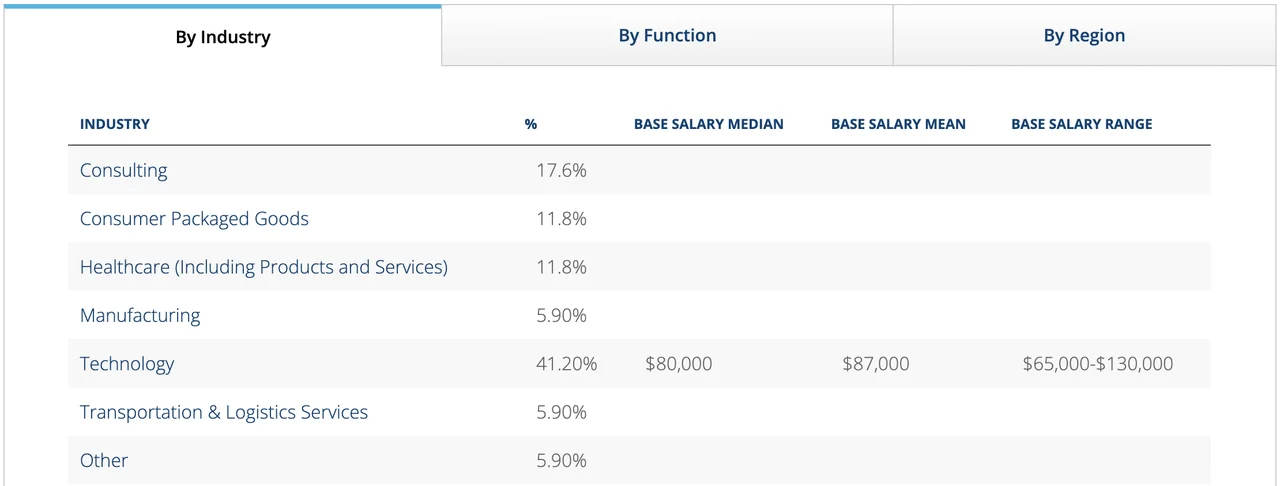The width and height of the screenshot is (1280, 486).
Task: Select the Consumer Packaged Goods row
Action: pyautogui.click(x=194, y=219)
